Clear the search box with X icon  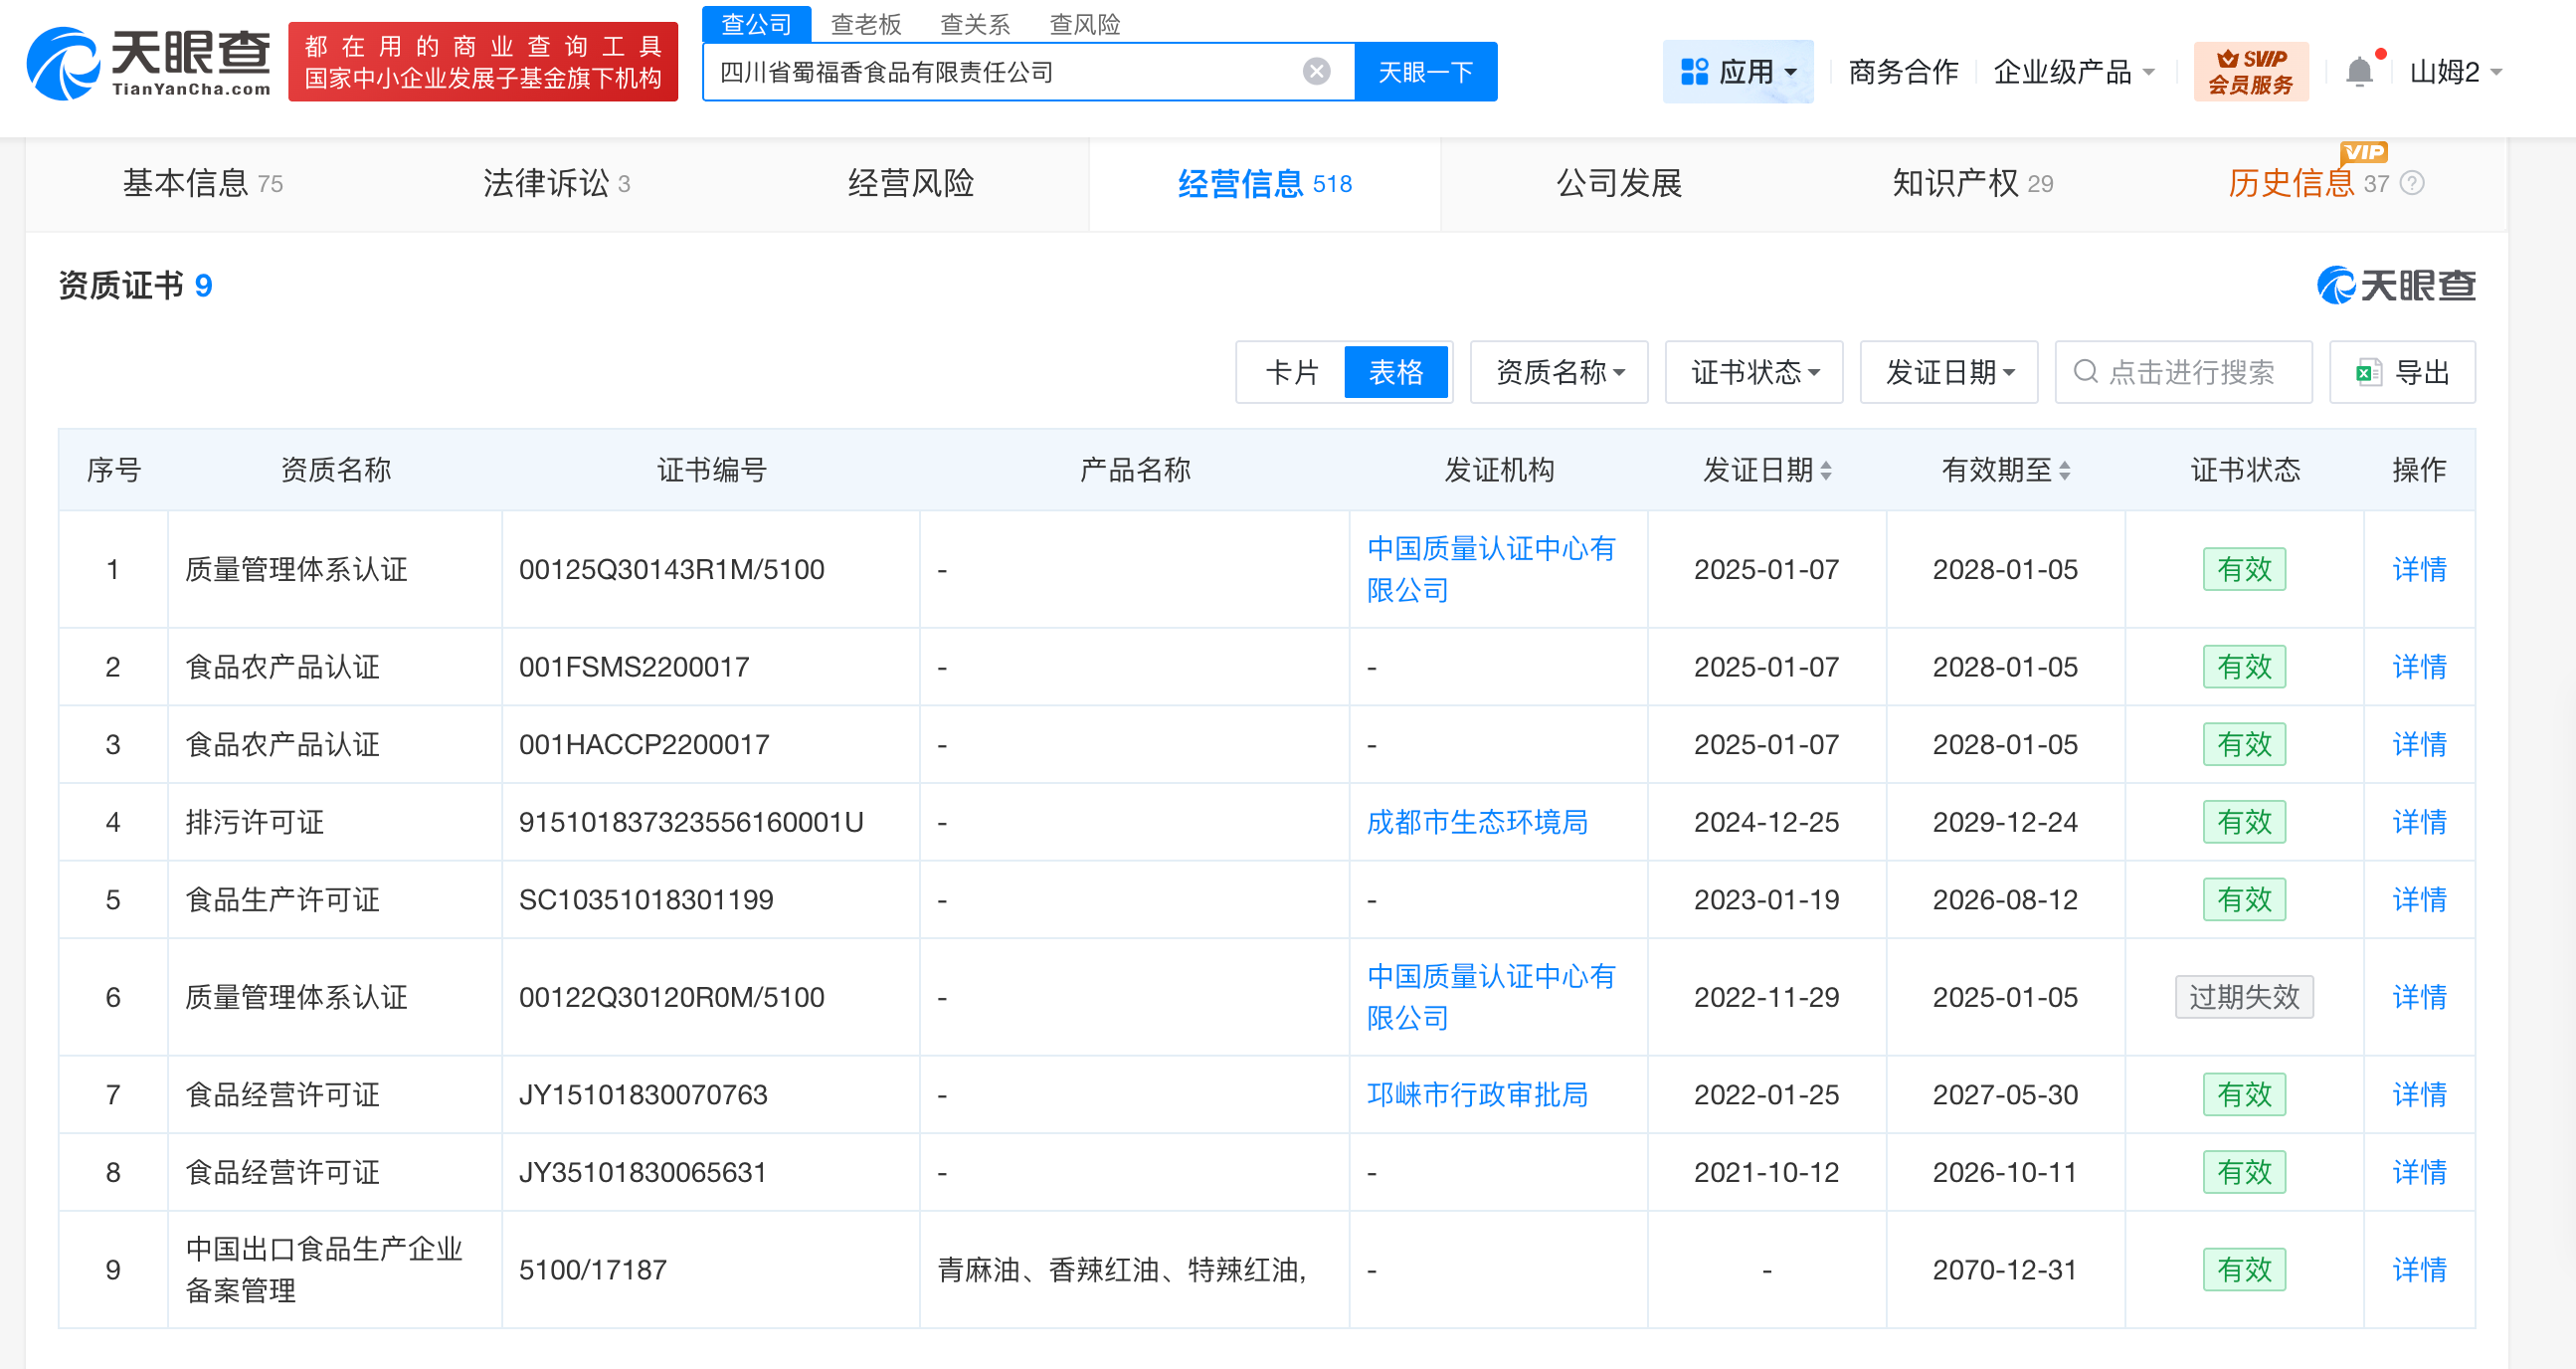1316,72
